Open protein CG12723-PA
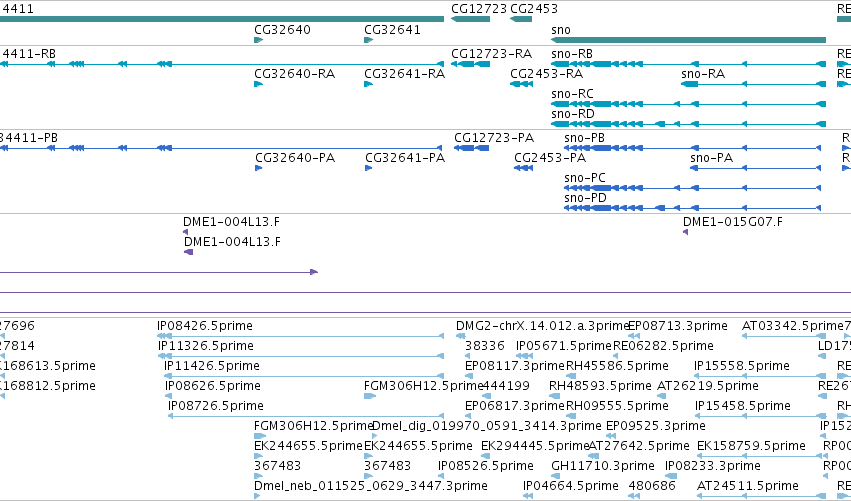Screen dimensions: 851x501 click(472, 148)
